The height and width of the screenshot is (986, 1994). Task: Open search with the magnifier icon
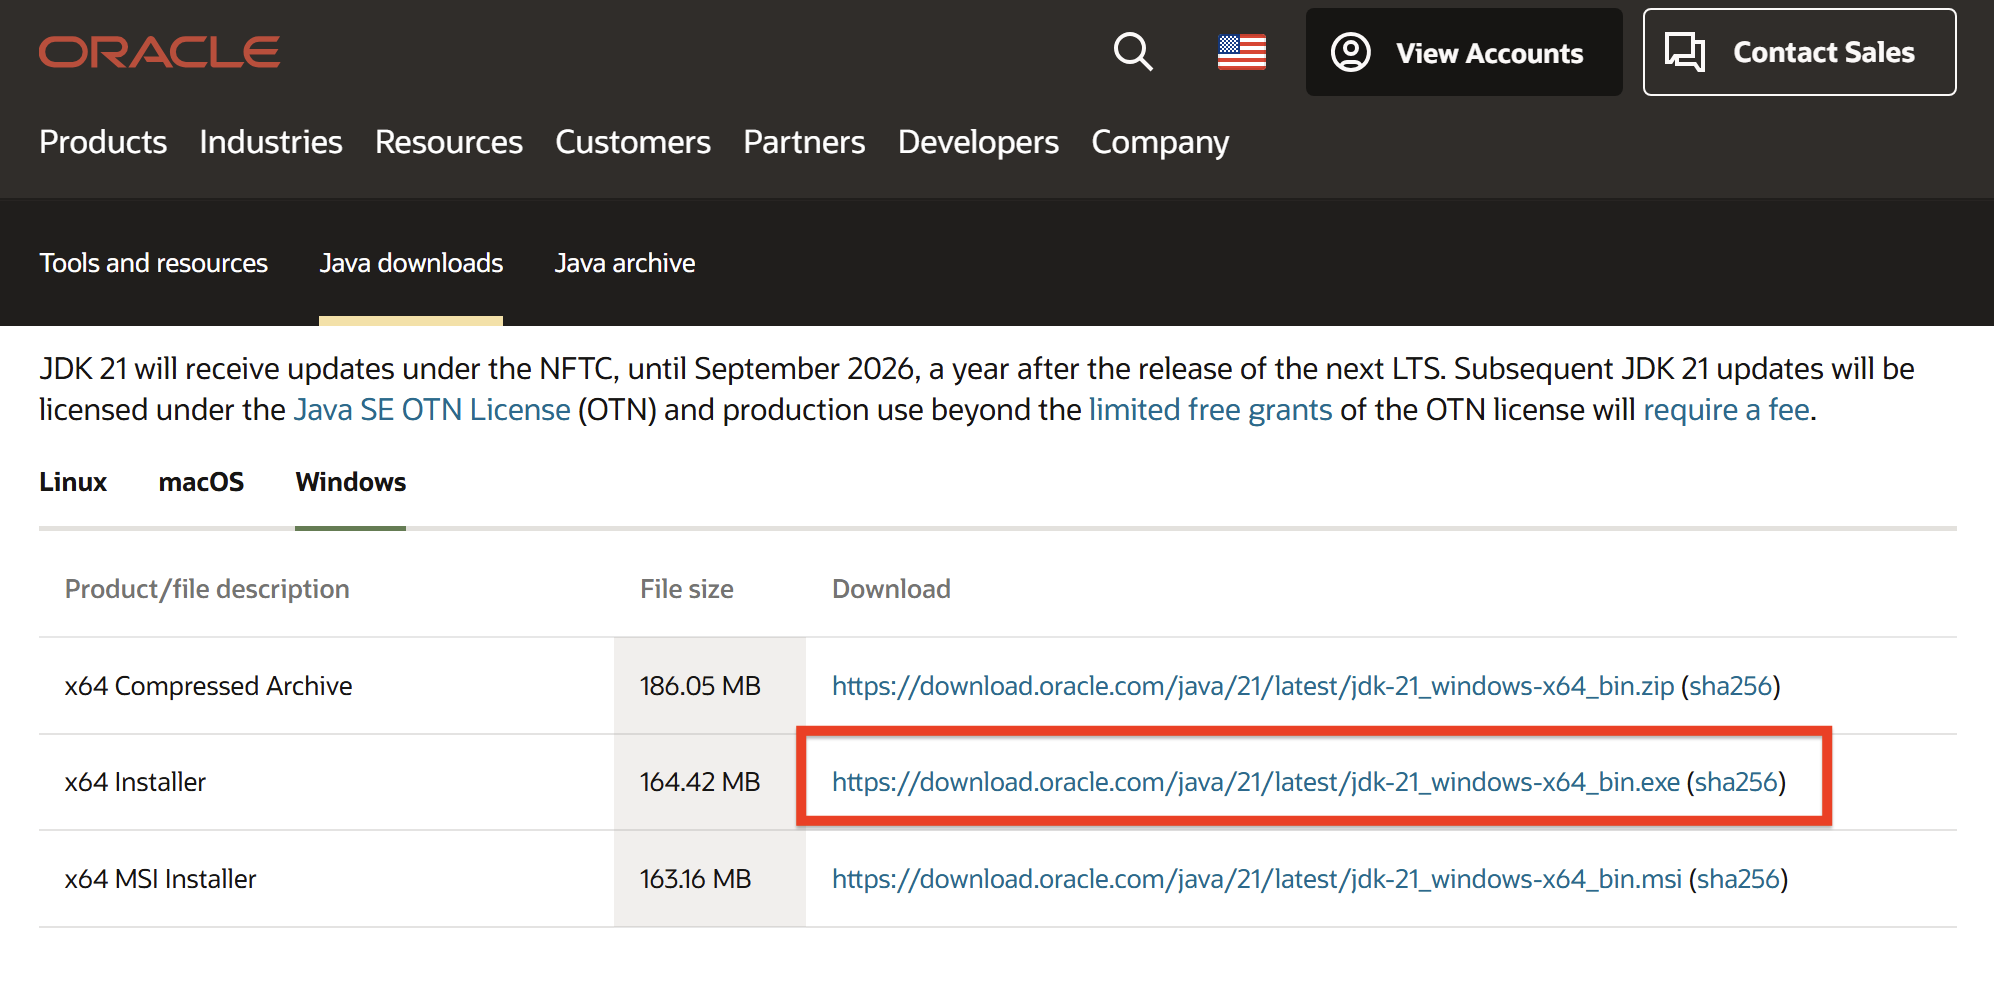point(1133,52)
